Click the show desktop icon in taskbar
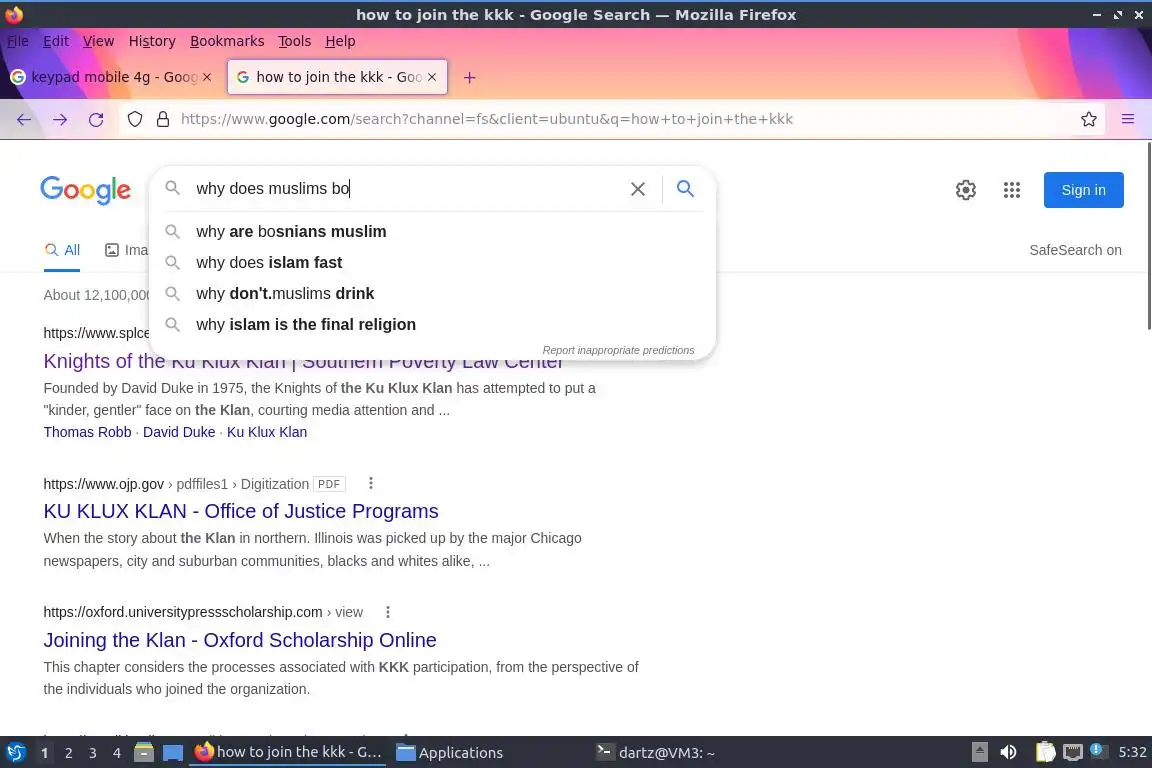The image size is (1152, 768). point(173,752)
